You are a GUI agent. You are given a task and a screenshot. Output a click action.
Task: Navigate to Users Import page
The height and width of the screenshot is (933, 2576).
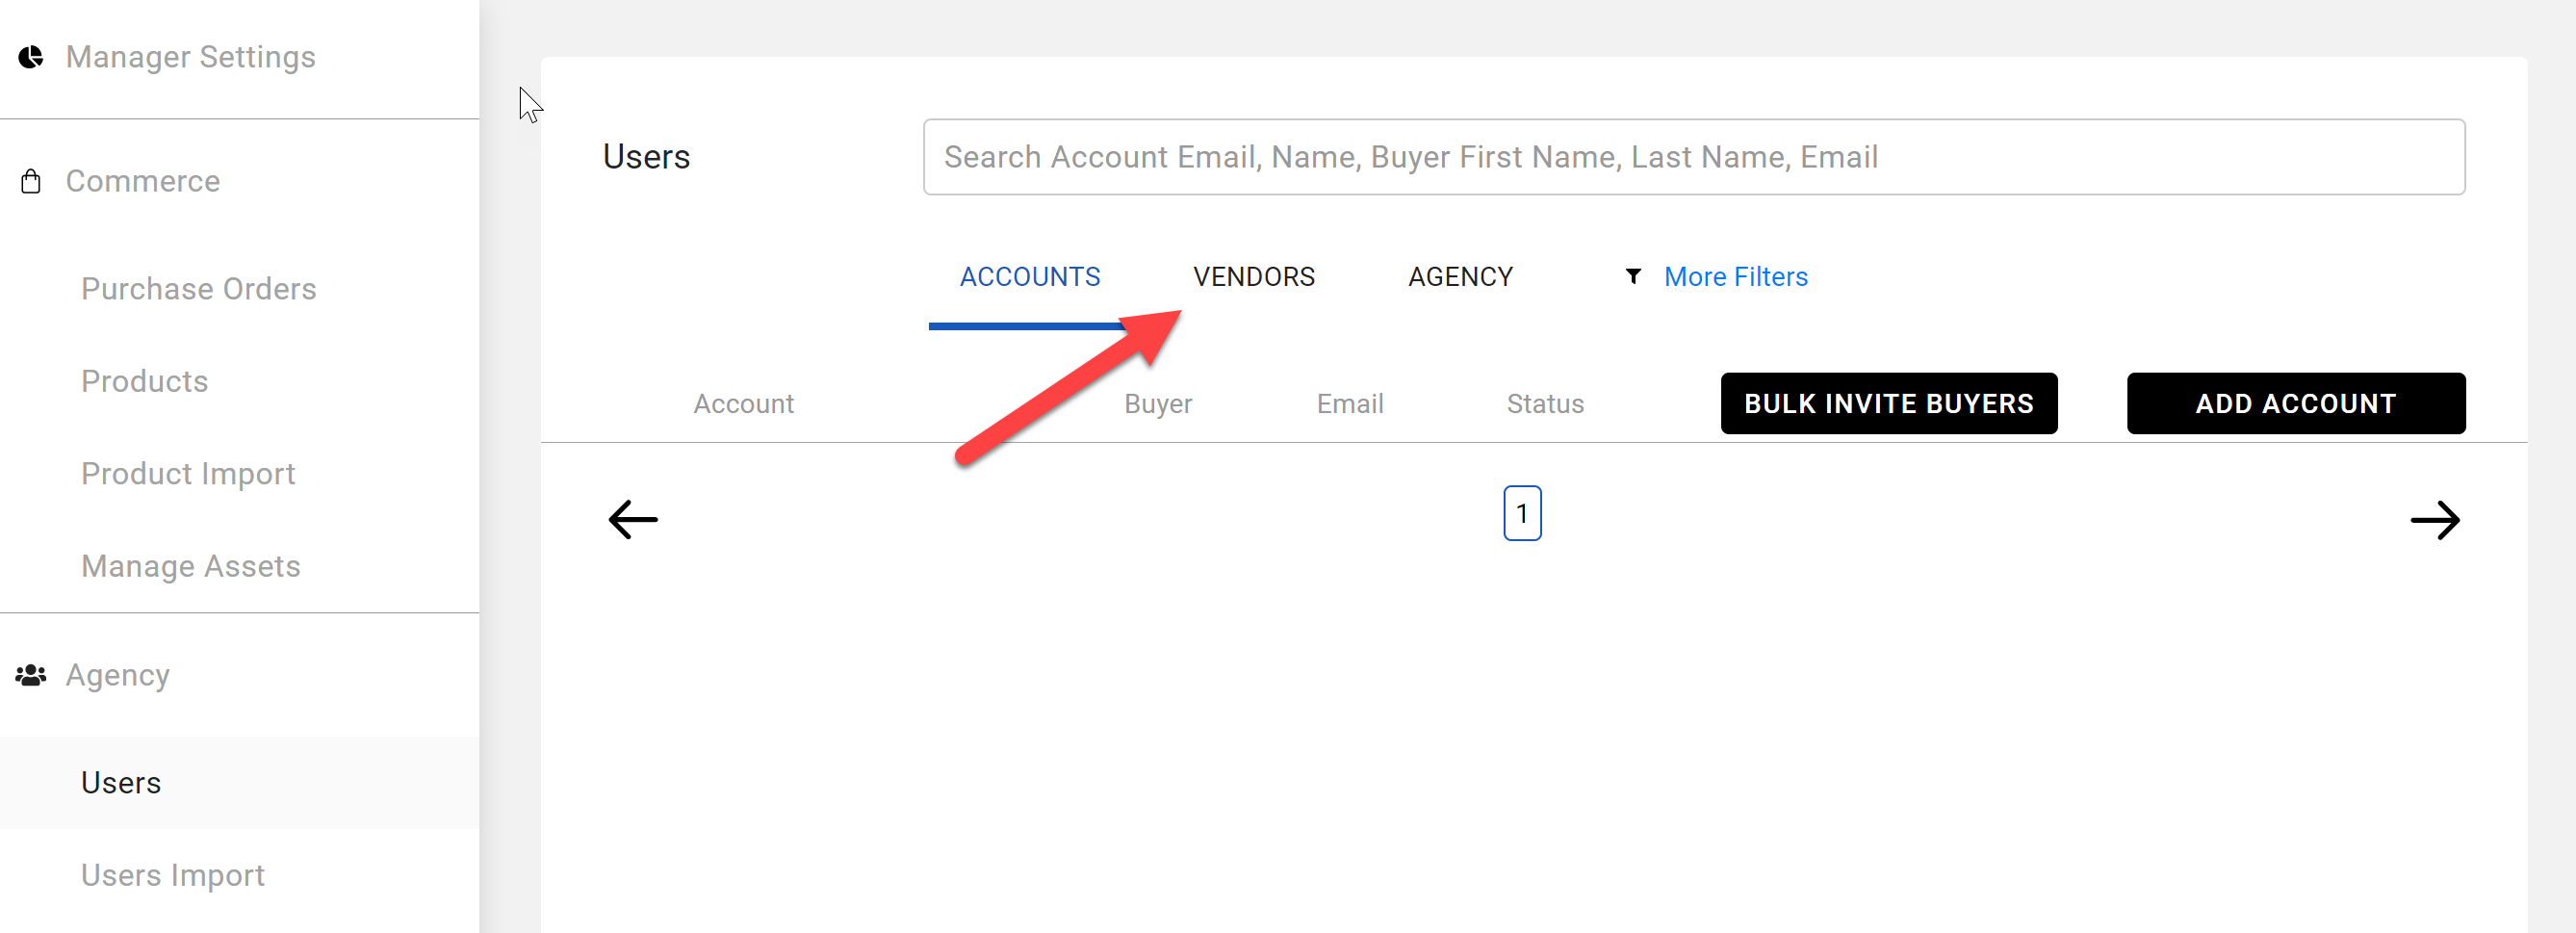[x=172, y=875]
